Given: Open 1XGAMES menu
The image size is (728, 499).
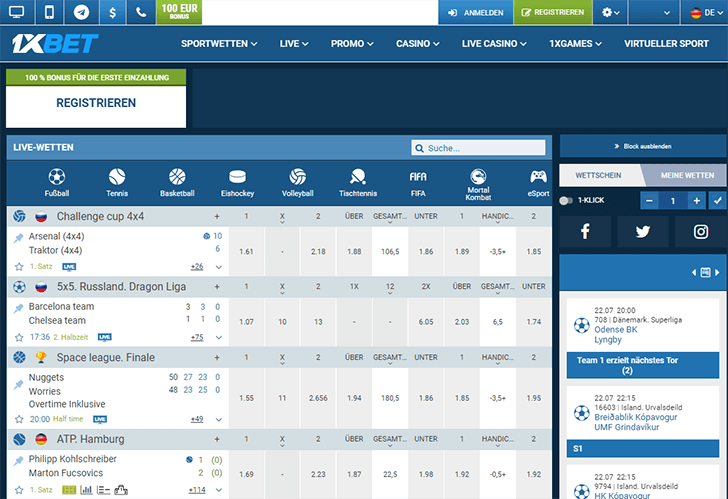Looking at the screenshot, I should (x=575, y=44).
